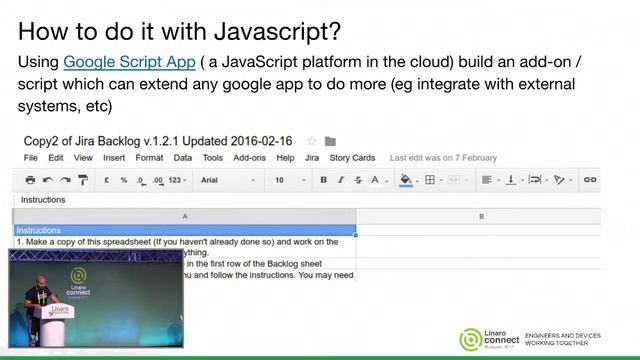The image size is (640, 360).
Task: Open the Add-ons menu
Action: 249,158
